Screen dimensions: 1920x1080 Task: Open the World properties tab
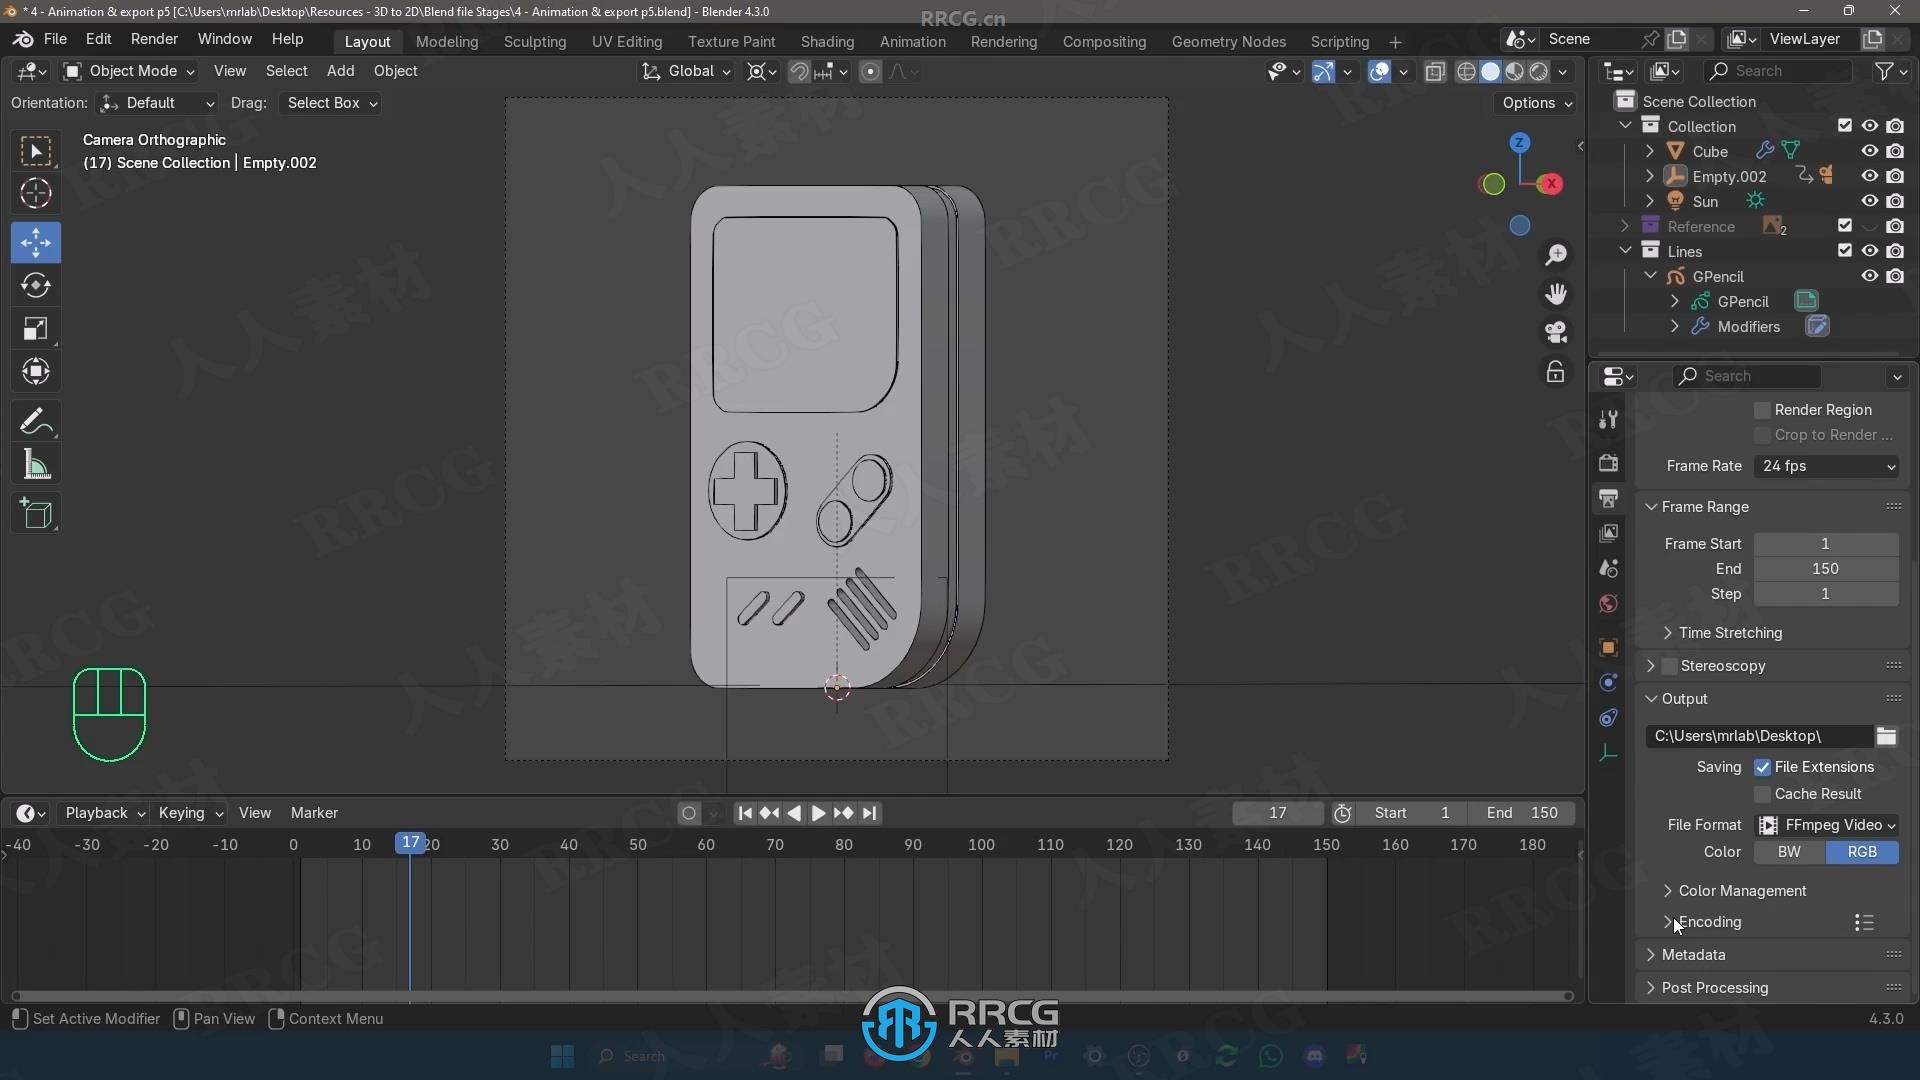tap(1608, 603)
